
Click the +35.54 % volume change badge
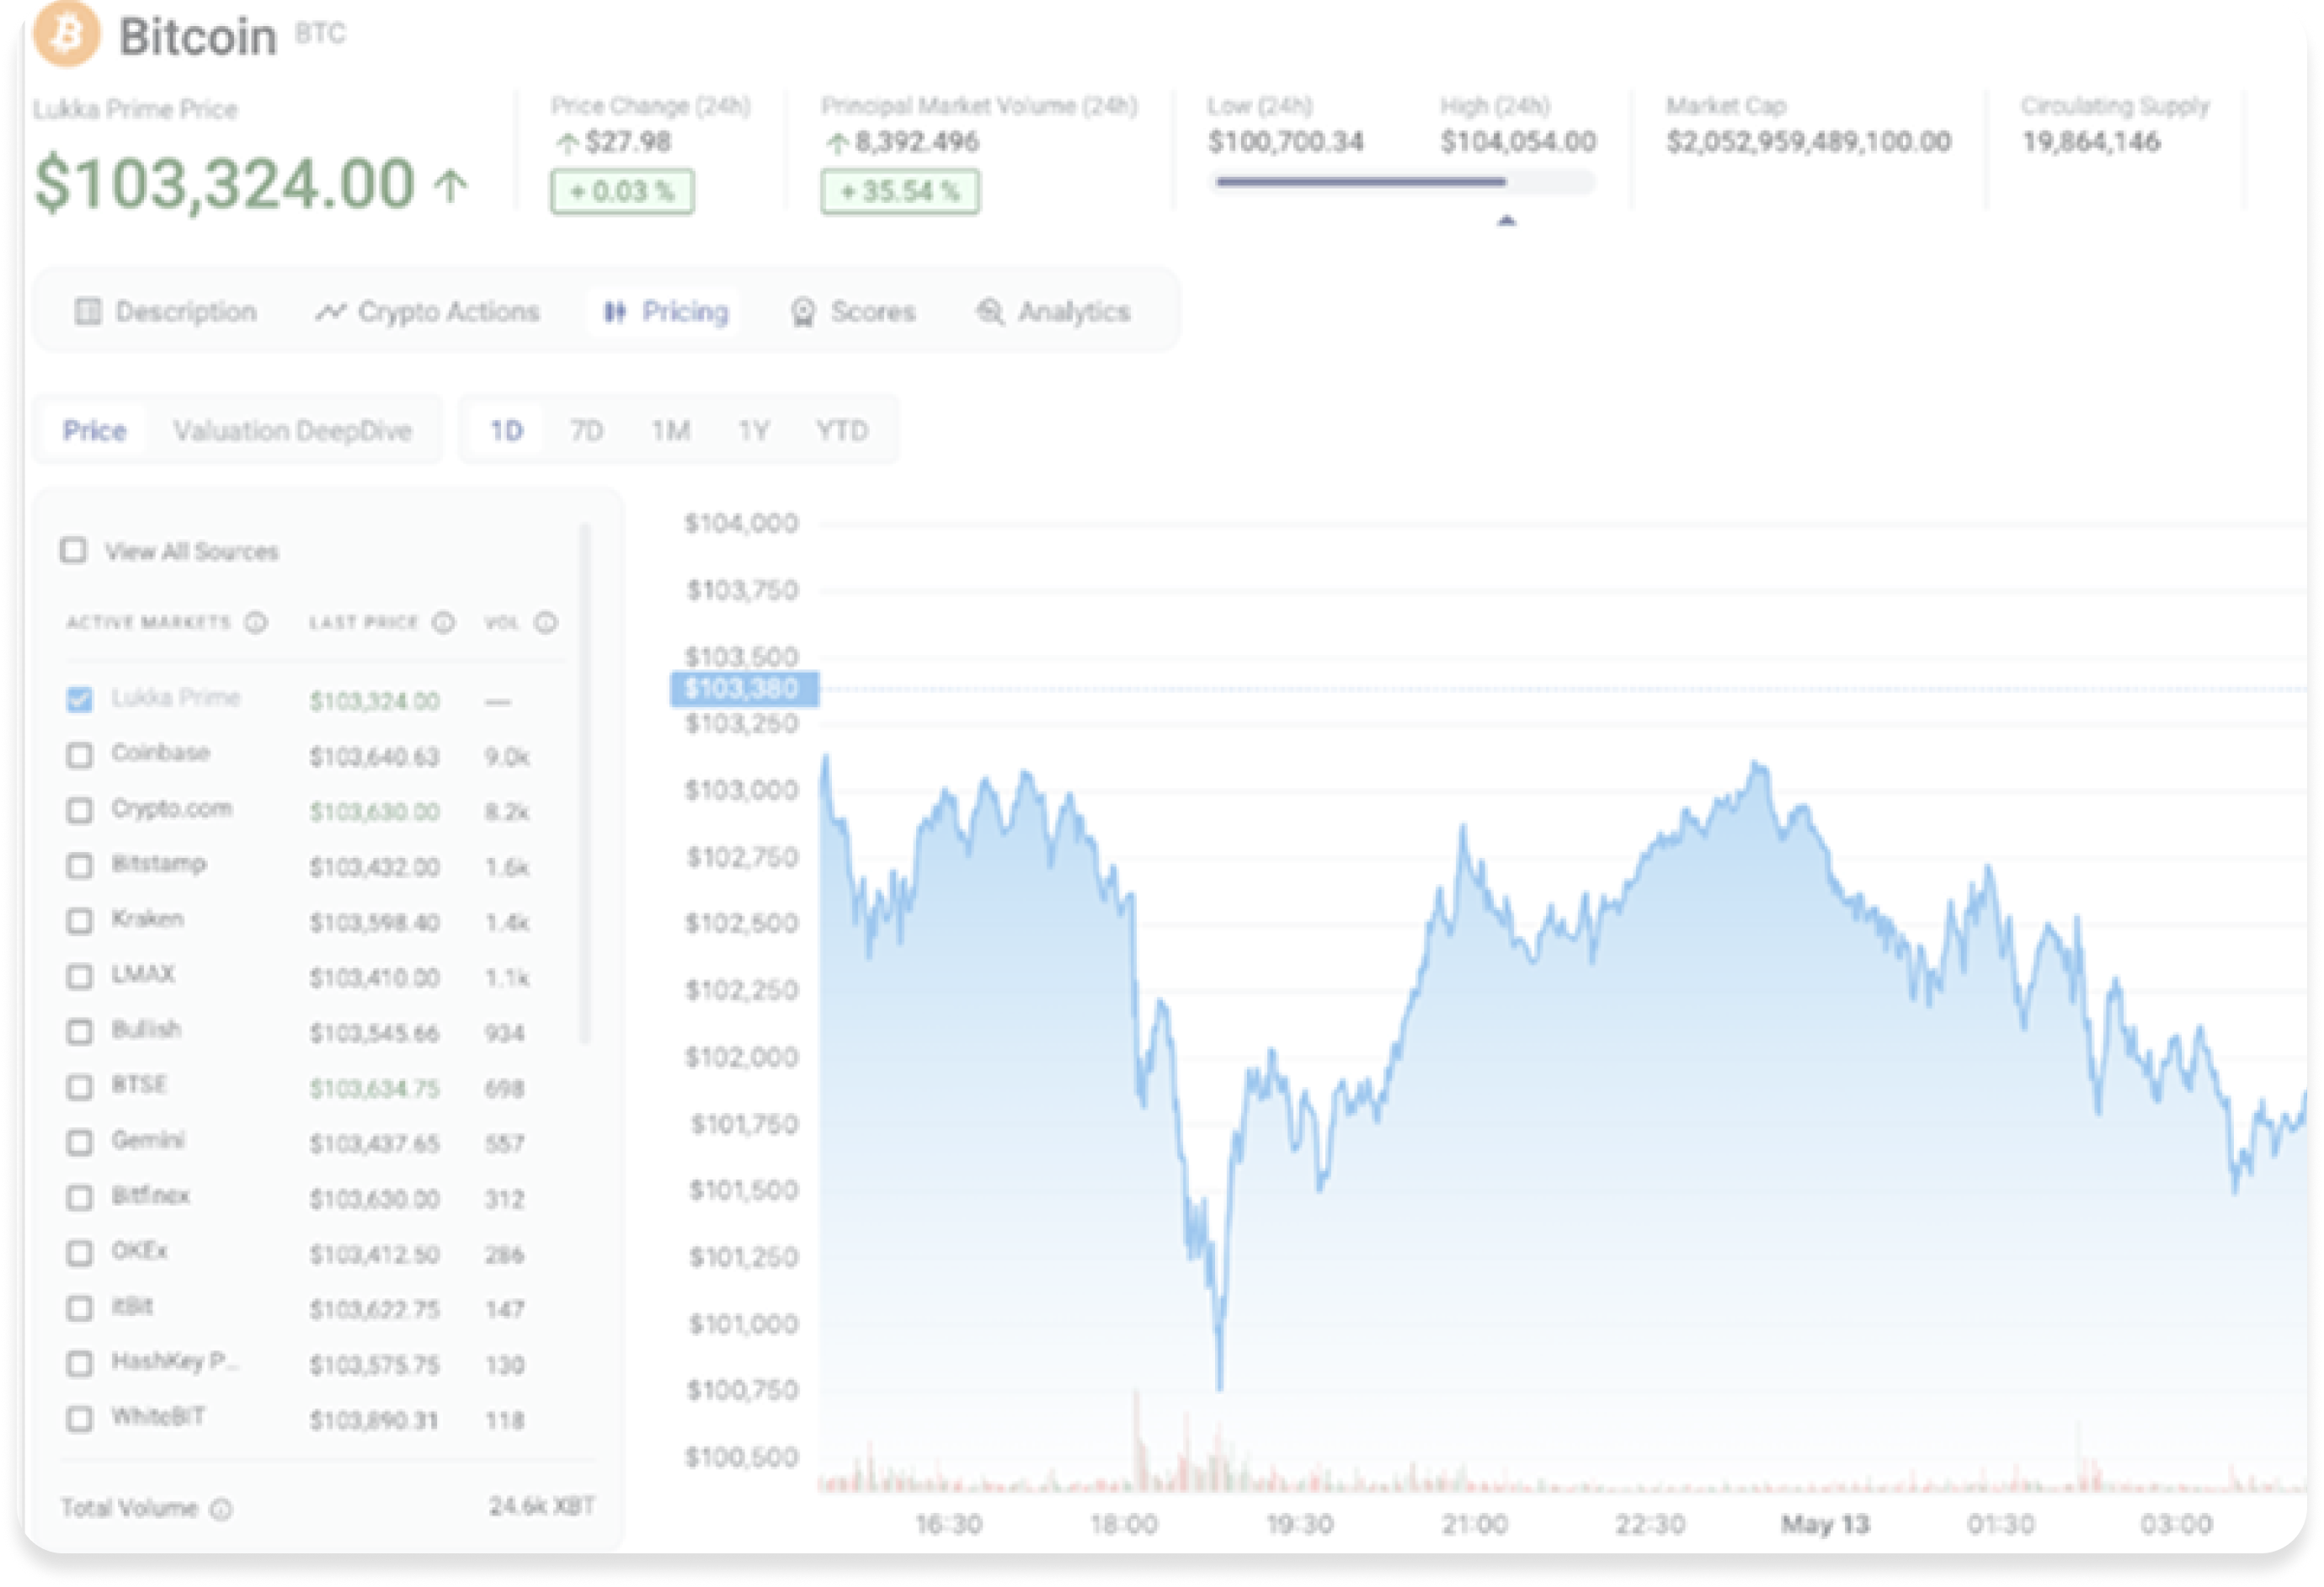pyautogui.click(x=900, y=192)
